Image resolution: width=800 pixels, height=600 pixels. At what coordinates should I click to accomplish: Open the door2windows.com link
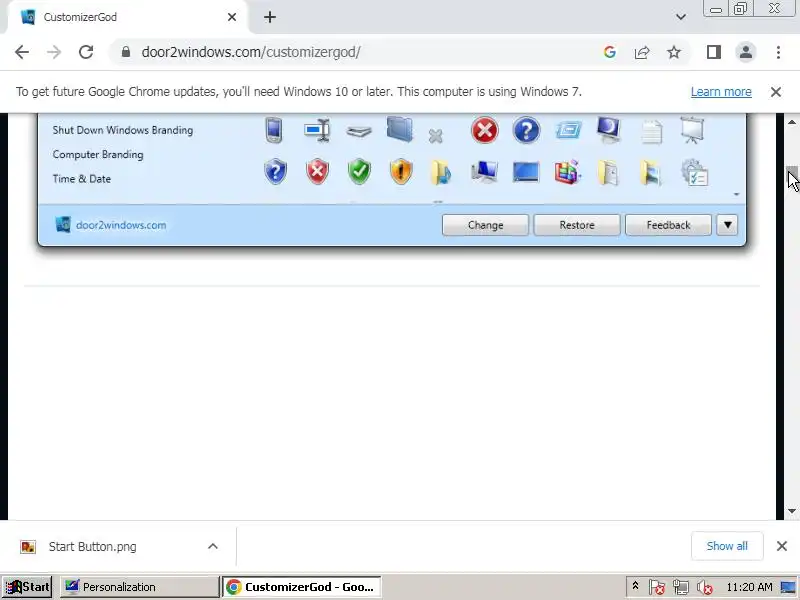(x=121, y=225)
